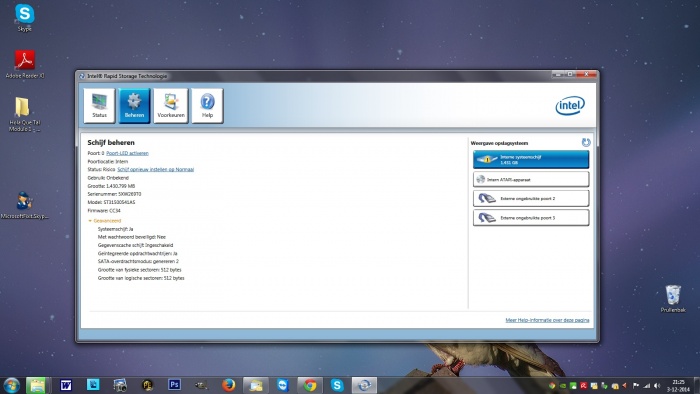The image size is (700, 394).
Task: Launch Premiere Elements PE from the taskbar
Action: pos(147,385)
